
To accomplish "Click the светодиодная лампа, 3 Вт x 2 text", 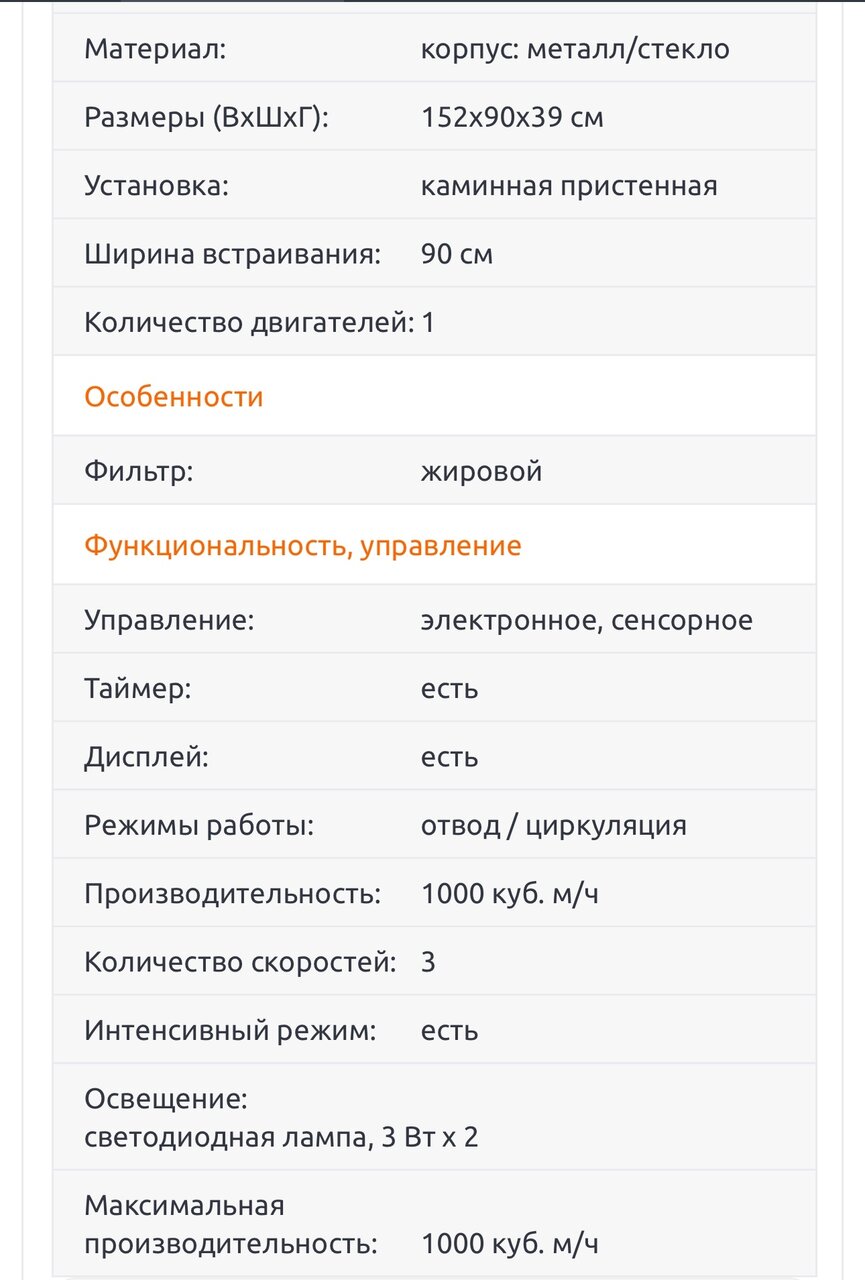I will [x=281, y=1137].
